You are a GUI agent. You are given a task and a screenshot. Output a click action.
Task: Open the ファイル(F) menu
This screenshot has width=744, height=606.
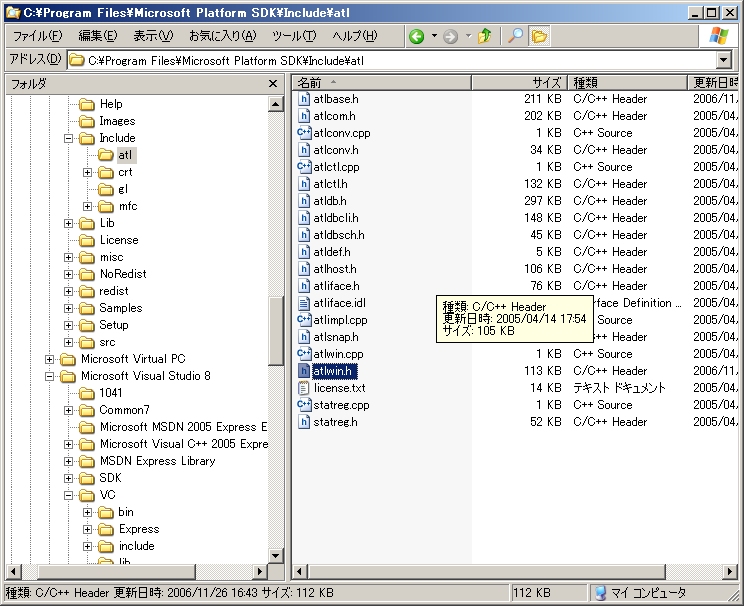[37, 36]
